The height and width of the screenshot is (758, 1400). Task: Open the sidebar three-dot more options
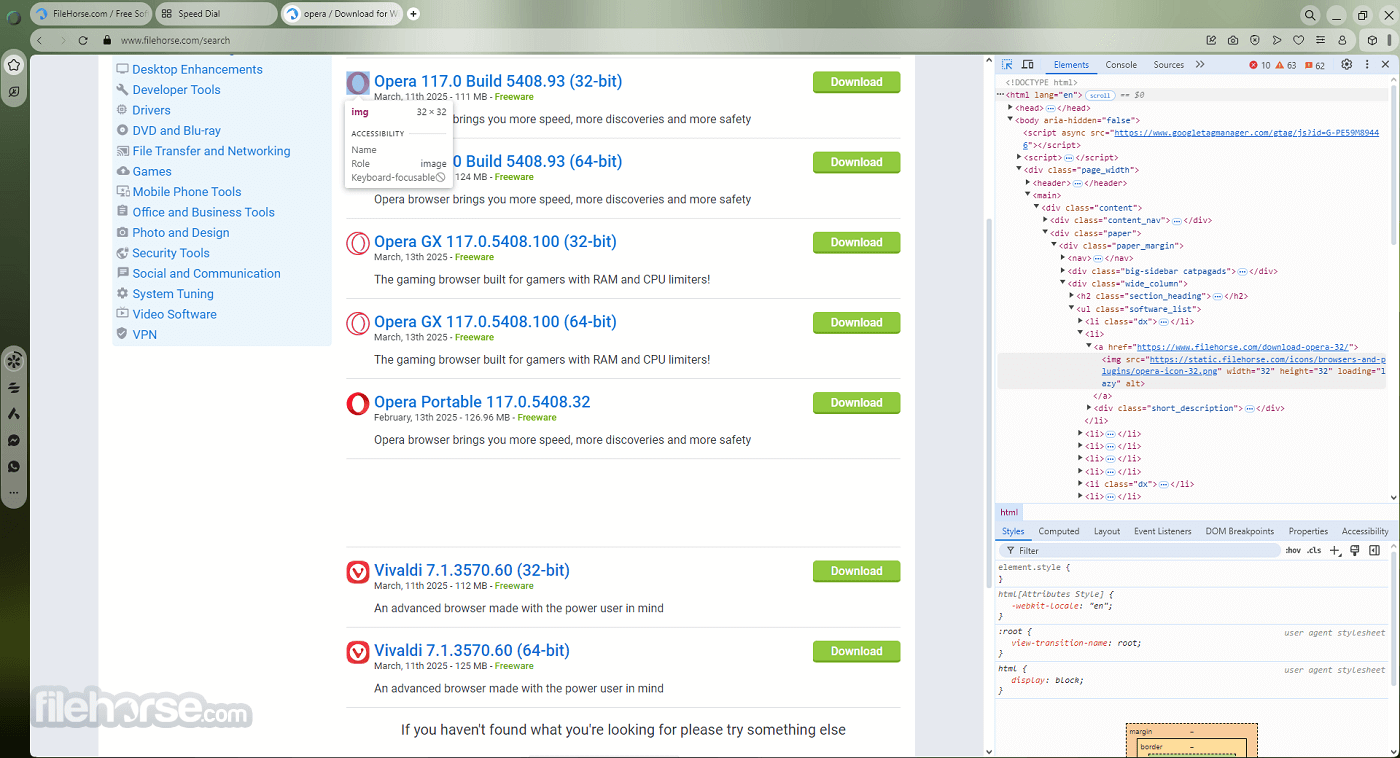tap(14, 492)
